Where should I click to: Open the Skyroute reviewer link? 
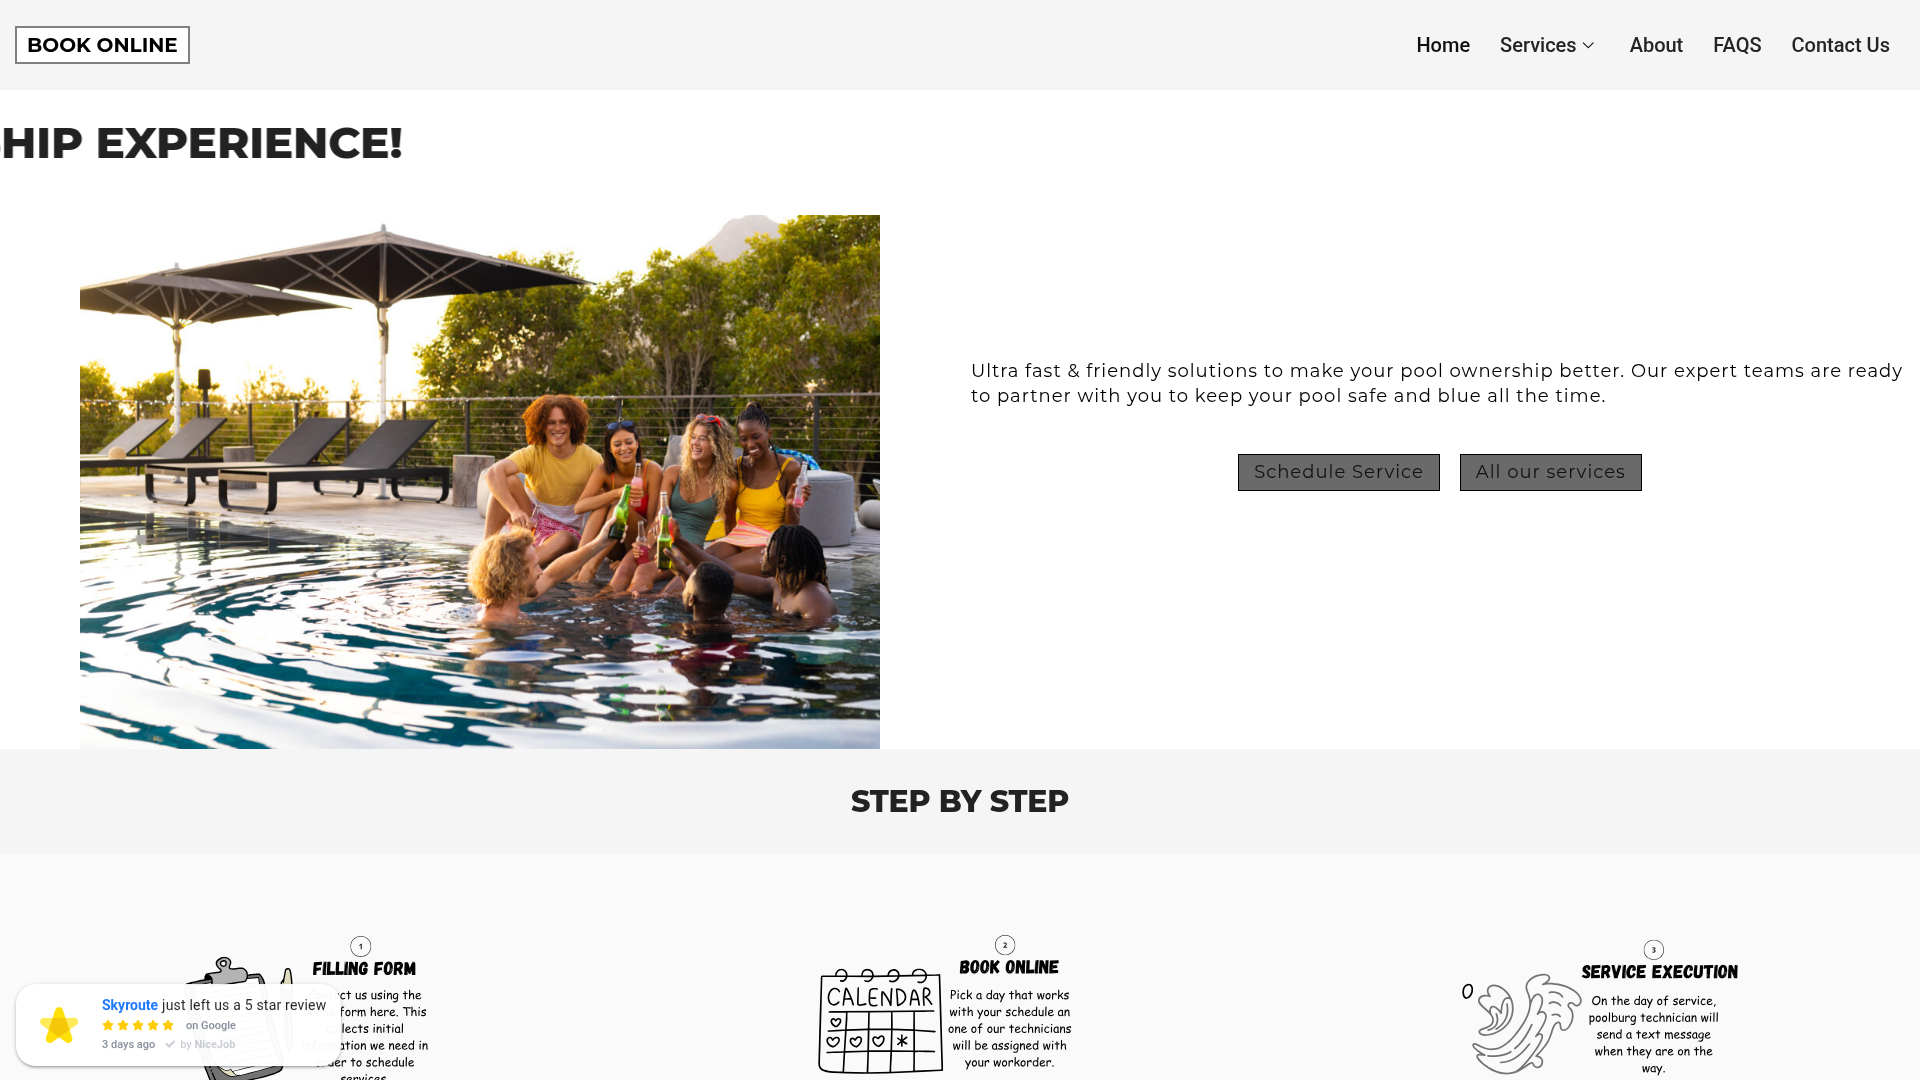pyautogui.click(x=130, y=1005)
